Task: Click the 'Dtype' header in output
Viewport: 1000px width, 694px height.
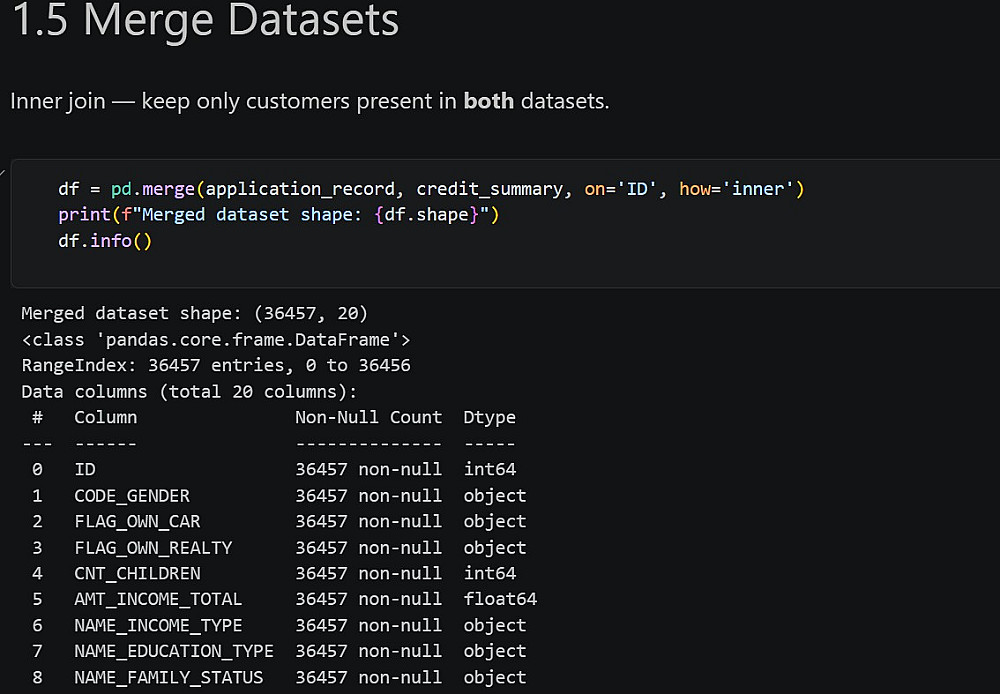Action: pos(489,417)
